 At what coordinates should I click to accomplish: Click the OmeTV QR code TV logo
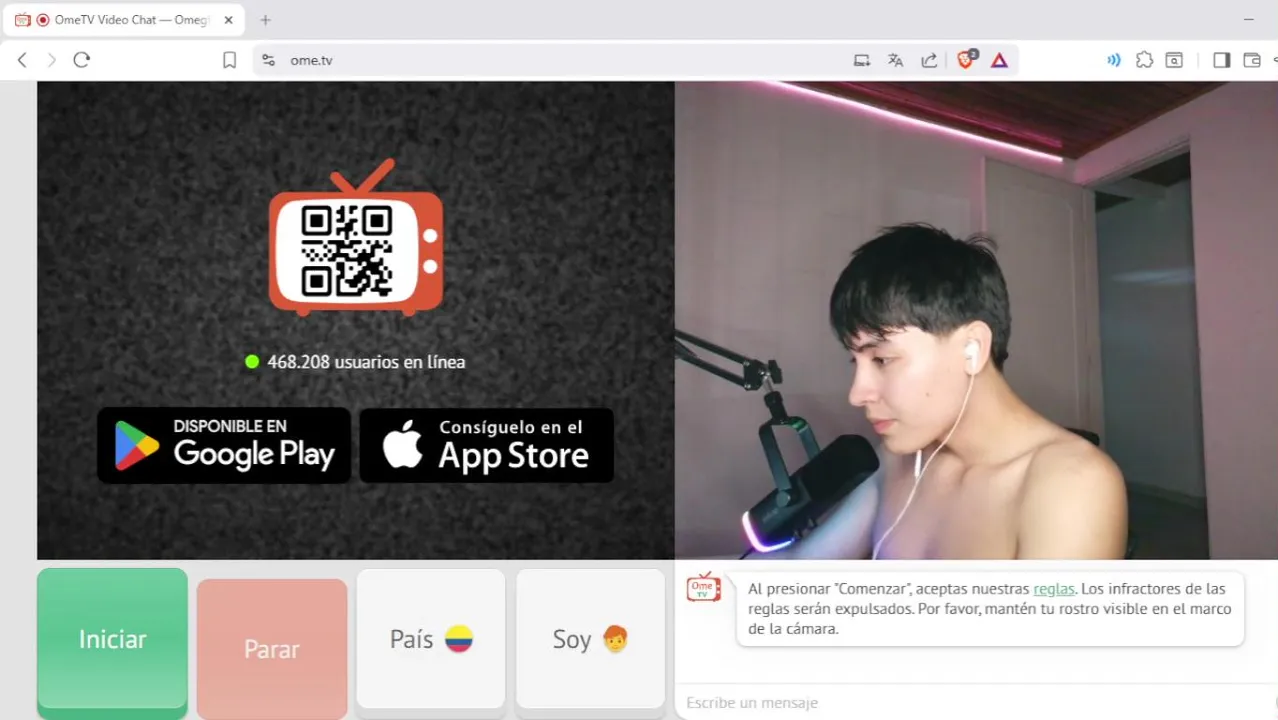[x=356, y=238]
